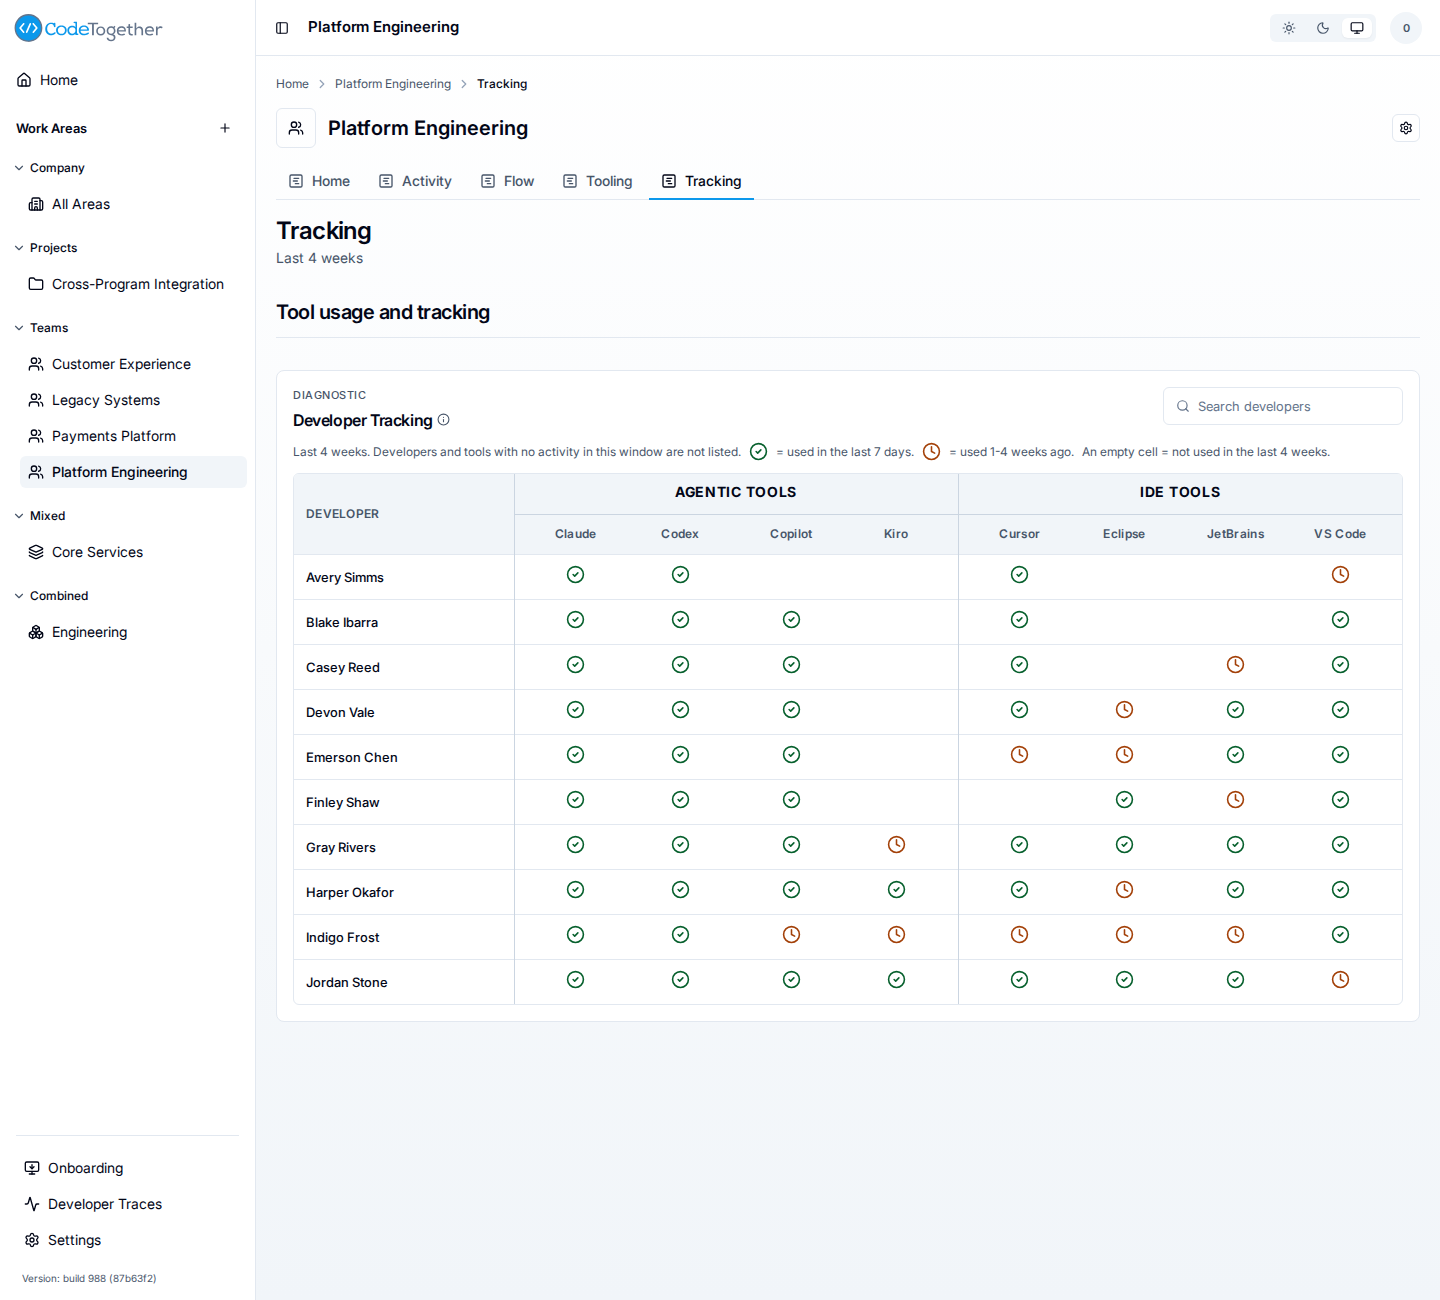Open Developer Traces
Image resolution: width=1440 pixels, height=1300 pixels.
tap(128, 1204)
